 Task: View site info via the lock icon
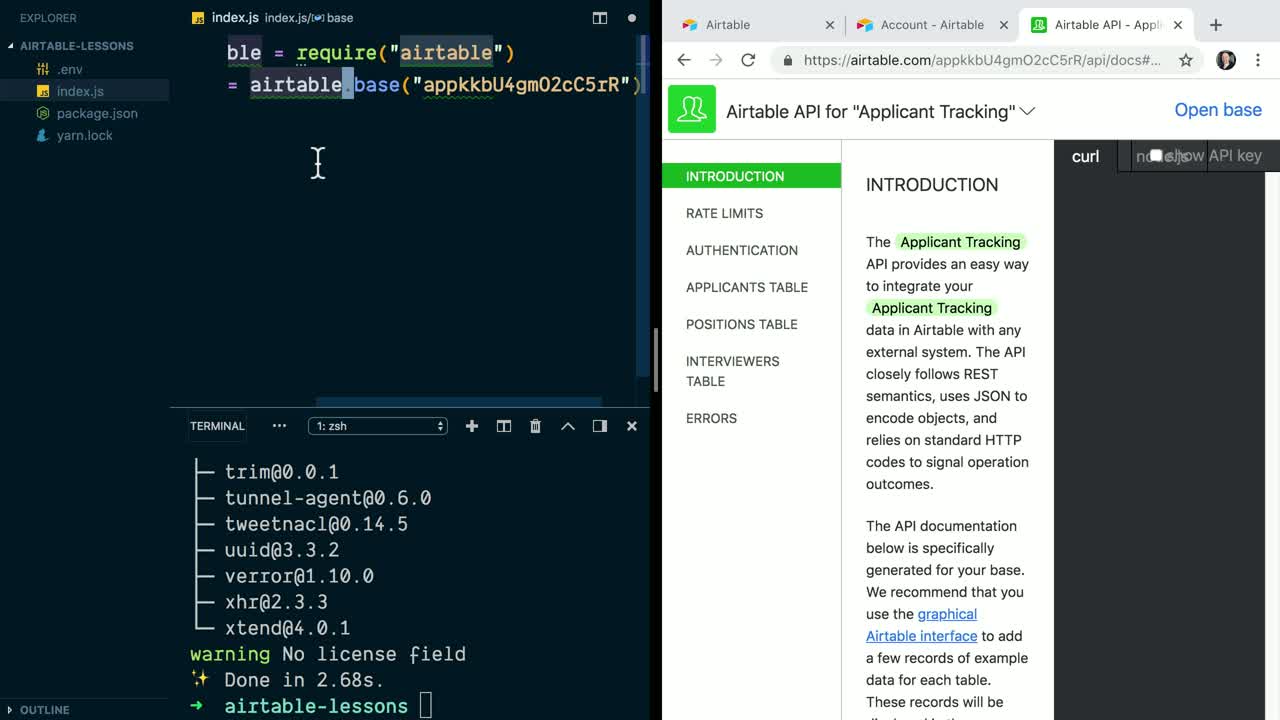click(x=788, y=60)
